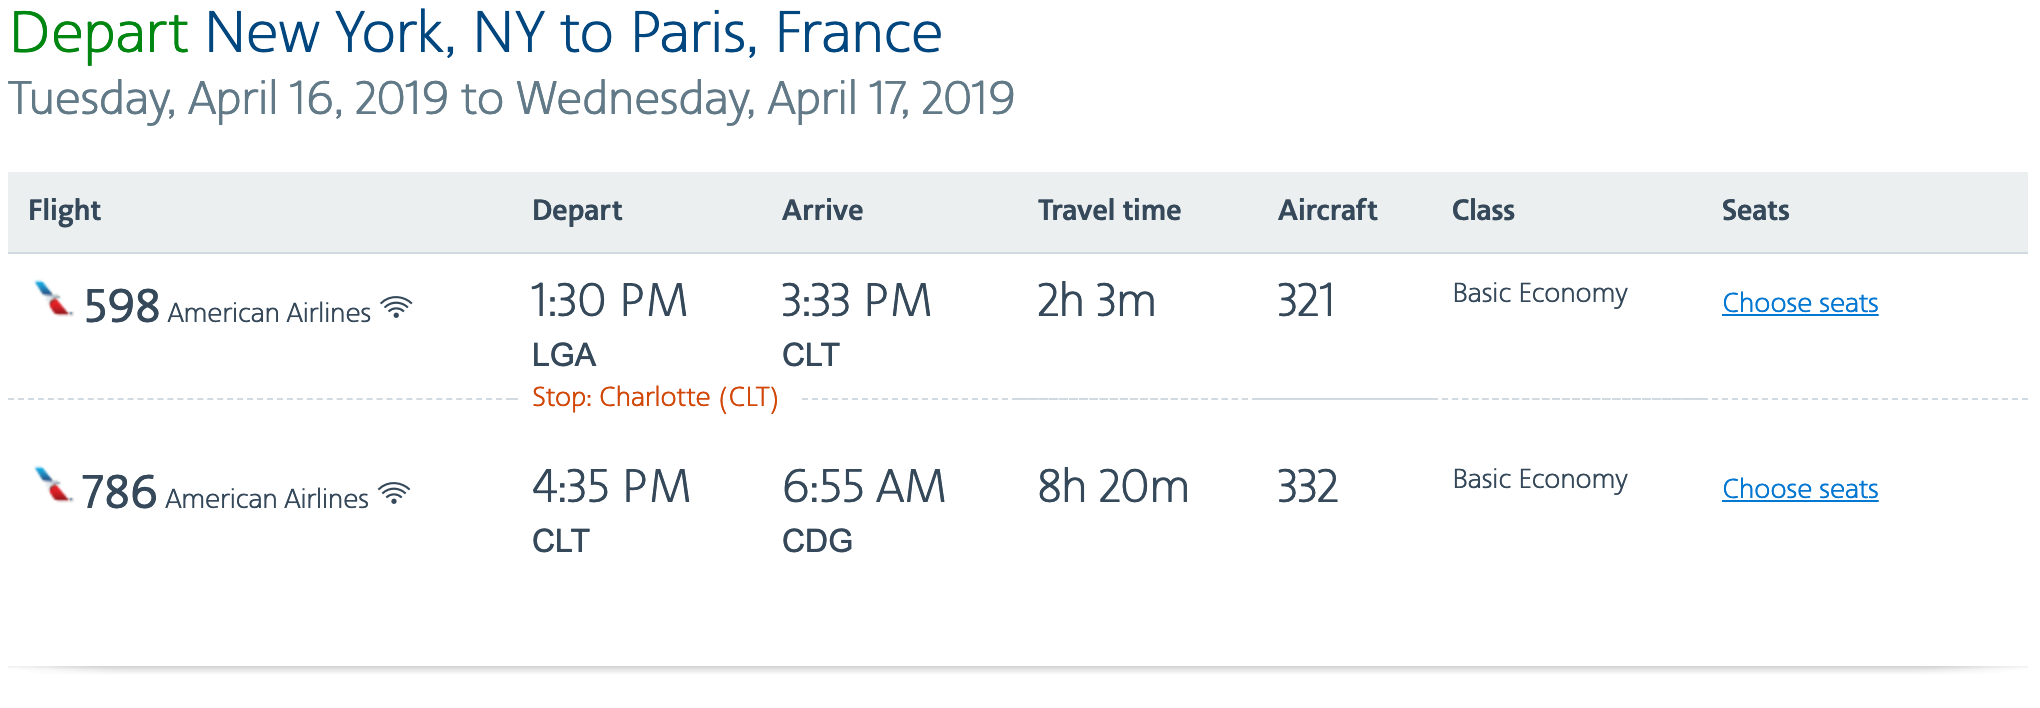This screenshot has height=708, width=2040.
Task: Click the CDG arrival airport code
Action: [817, 541]
